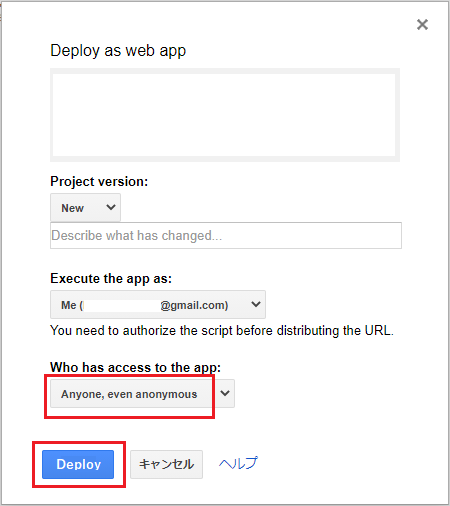Click the @gmail.com portion of executor selector
The width and height of the screenshot is (450, 506).
(194, 305)
